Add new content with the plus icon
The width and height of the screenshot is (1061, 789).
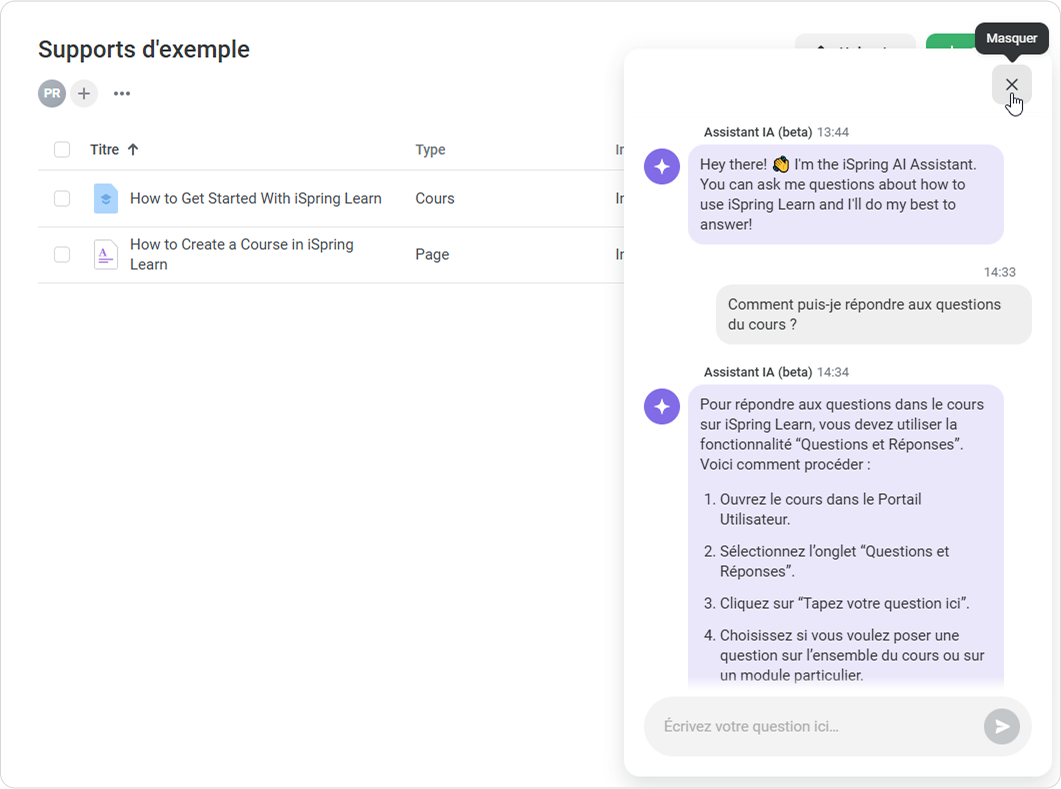[84, 93]
